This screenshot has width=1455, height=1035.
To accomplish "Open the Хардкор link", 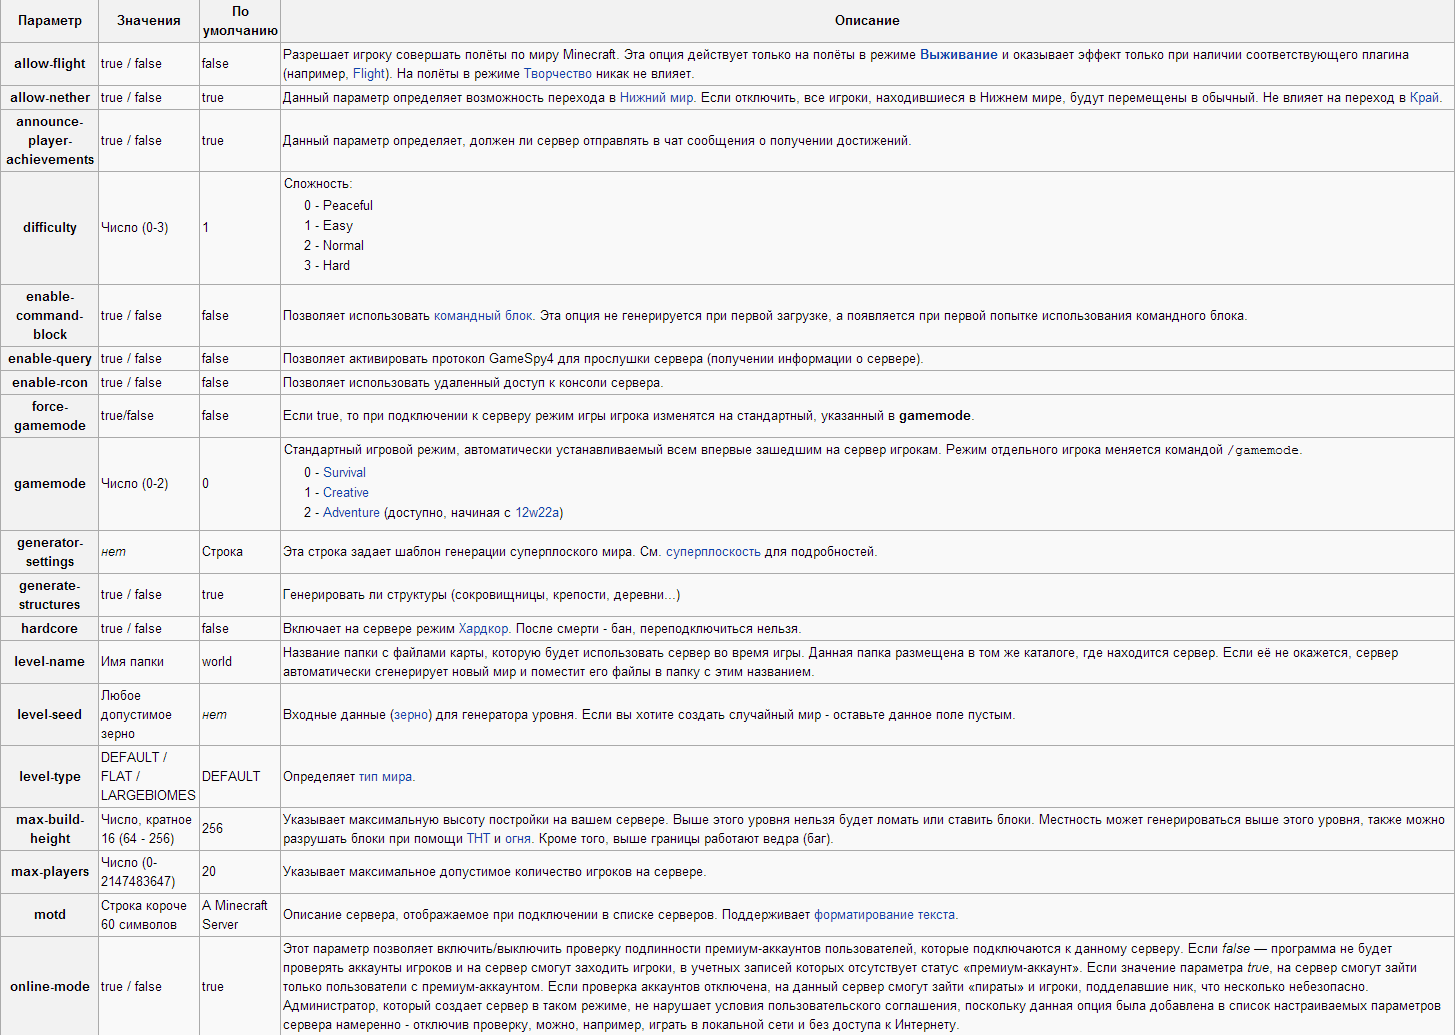I will 484,629.
